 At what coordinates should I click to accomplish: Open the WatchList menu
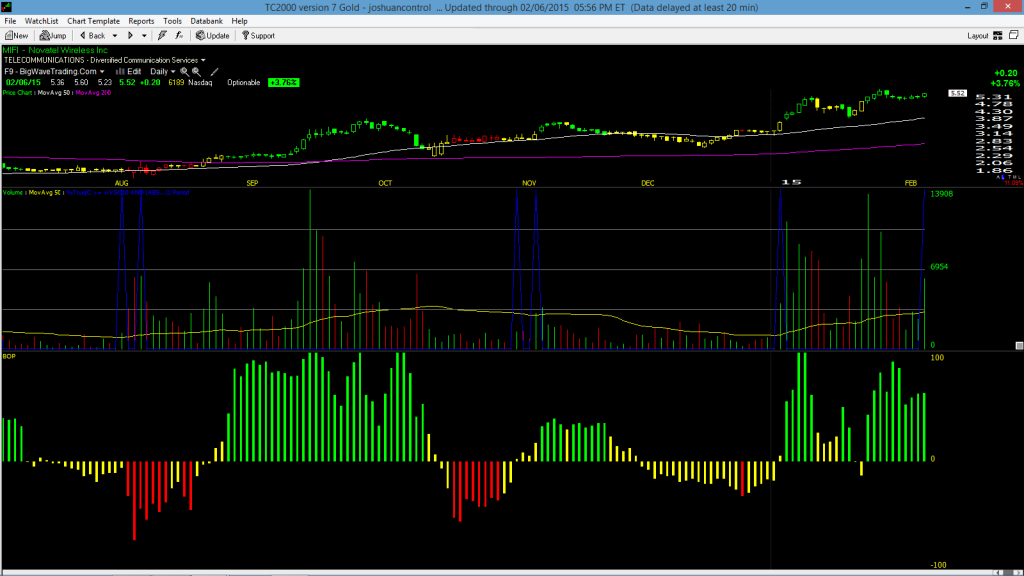click(41, 21)
